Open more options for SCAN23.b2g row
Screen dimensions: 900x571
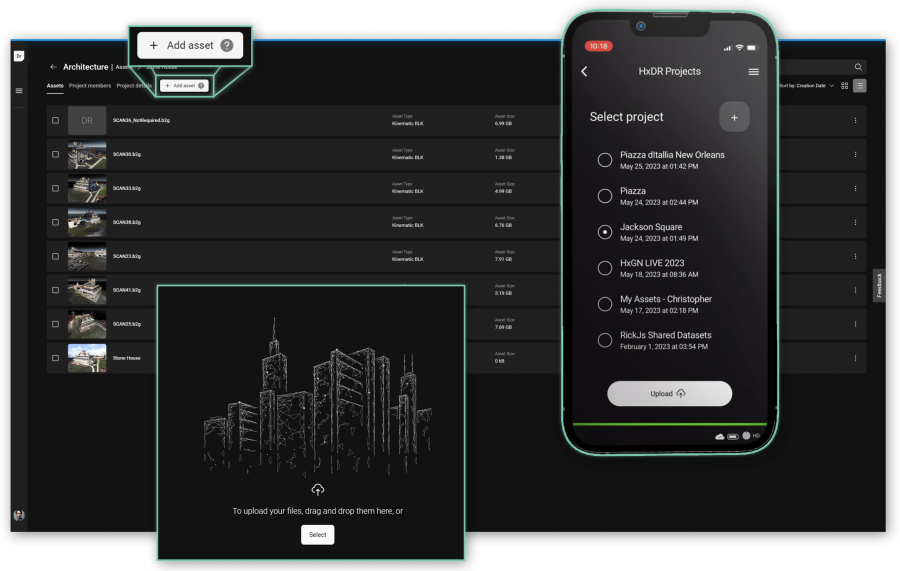(855, 256)
